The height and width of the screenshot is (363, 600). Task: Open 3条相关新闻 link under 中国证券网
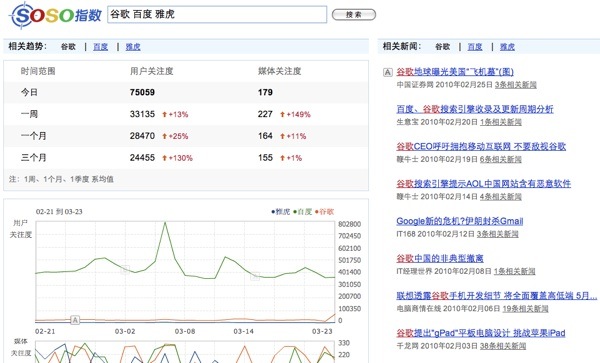515,85
